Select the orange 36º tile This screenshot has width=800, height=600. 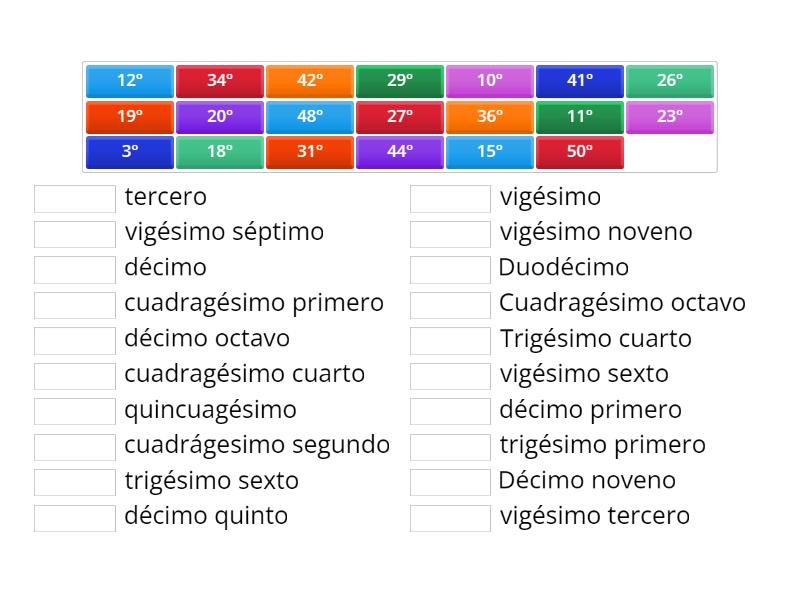coord(490,117)
